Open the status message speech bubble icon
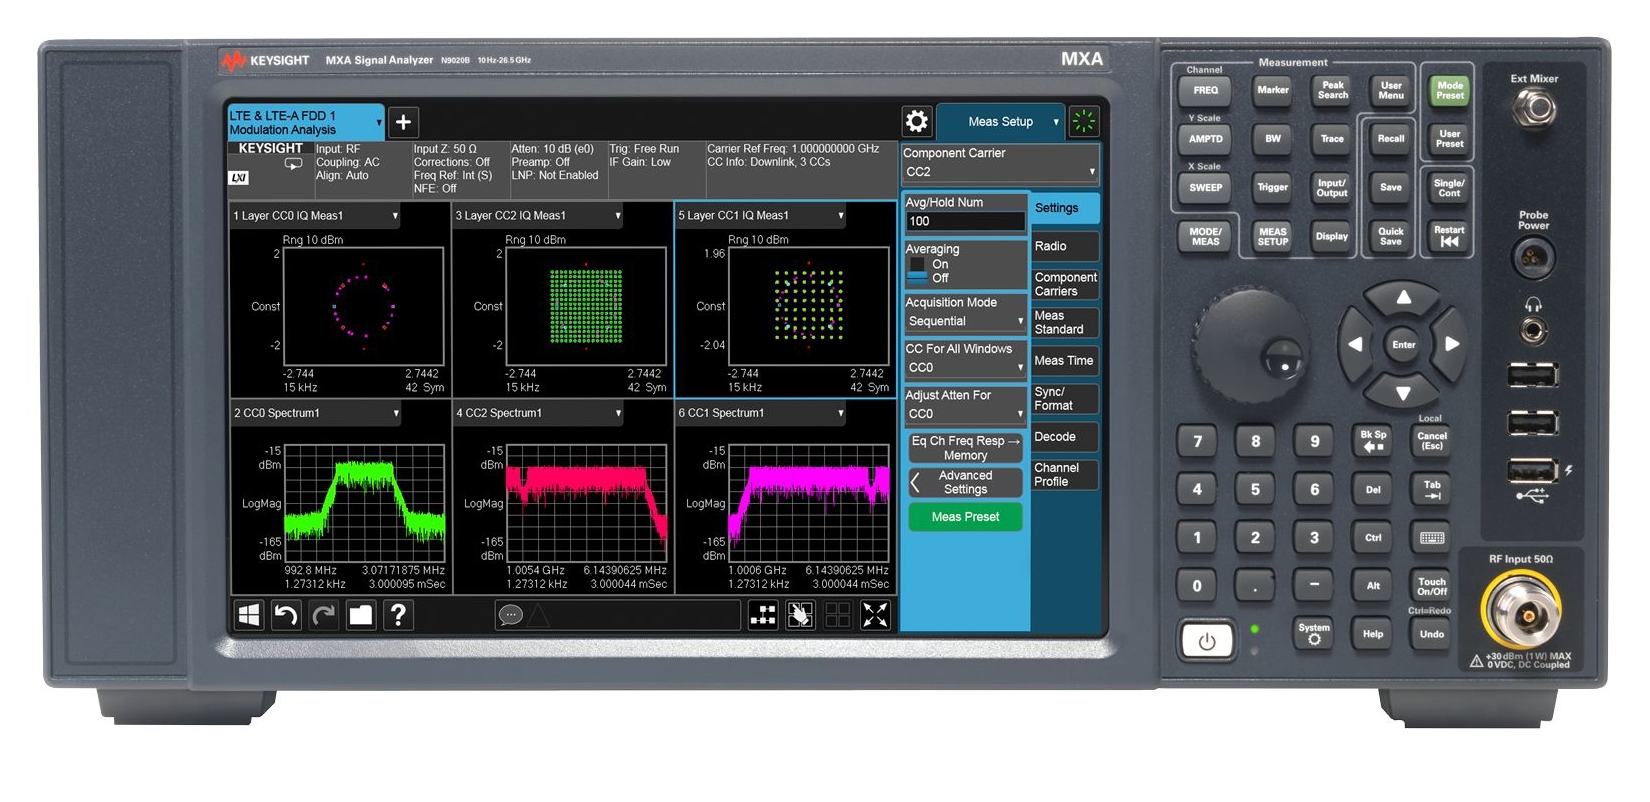This screenshot has height=802, width=1650. tap(510, 615)
